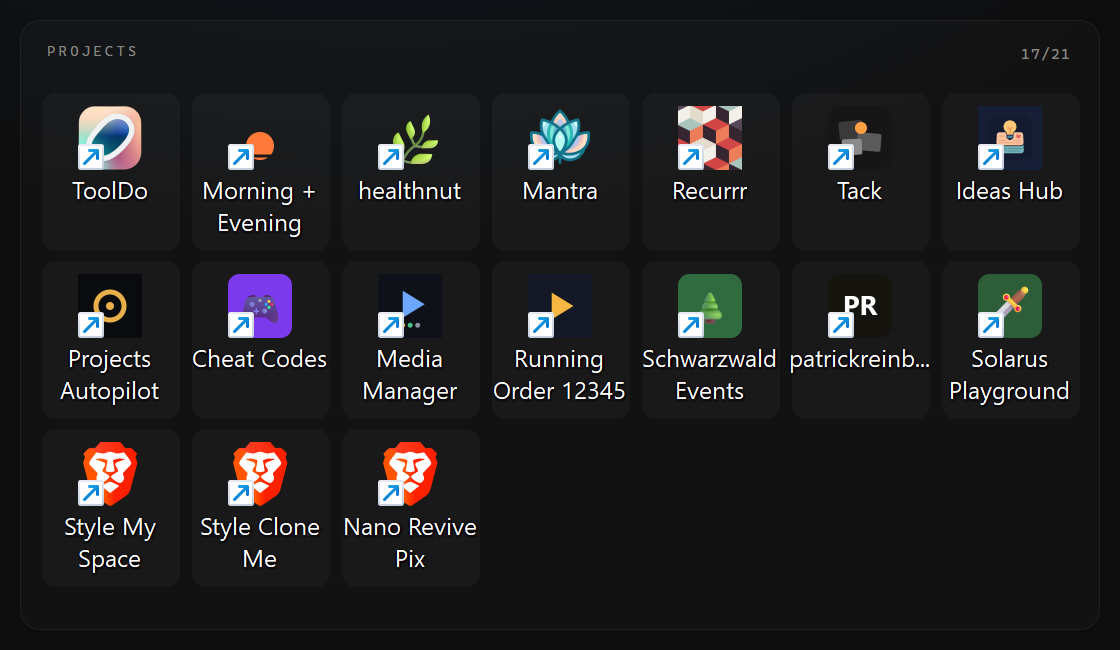
Task: Click the 17/21 counter
Action: (1045, 54)
